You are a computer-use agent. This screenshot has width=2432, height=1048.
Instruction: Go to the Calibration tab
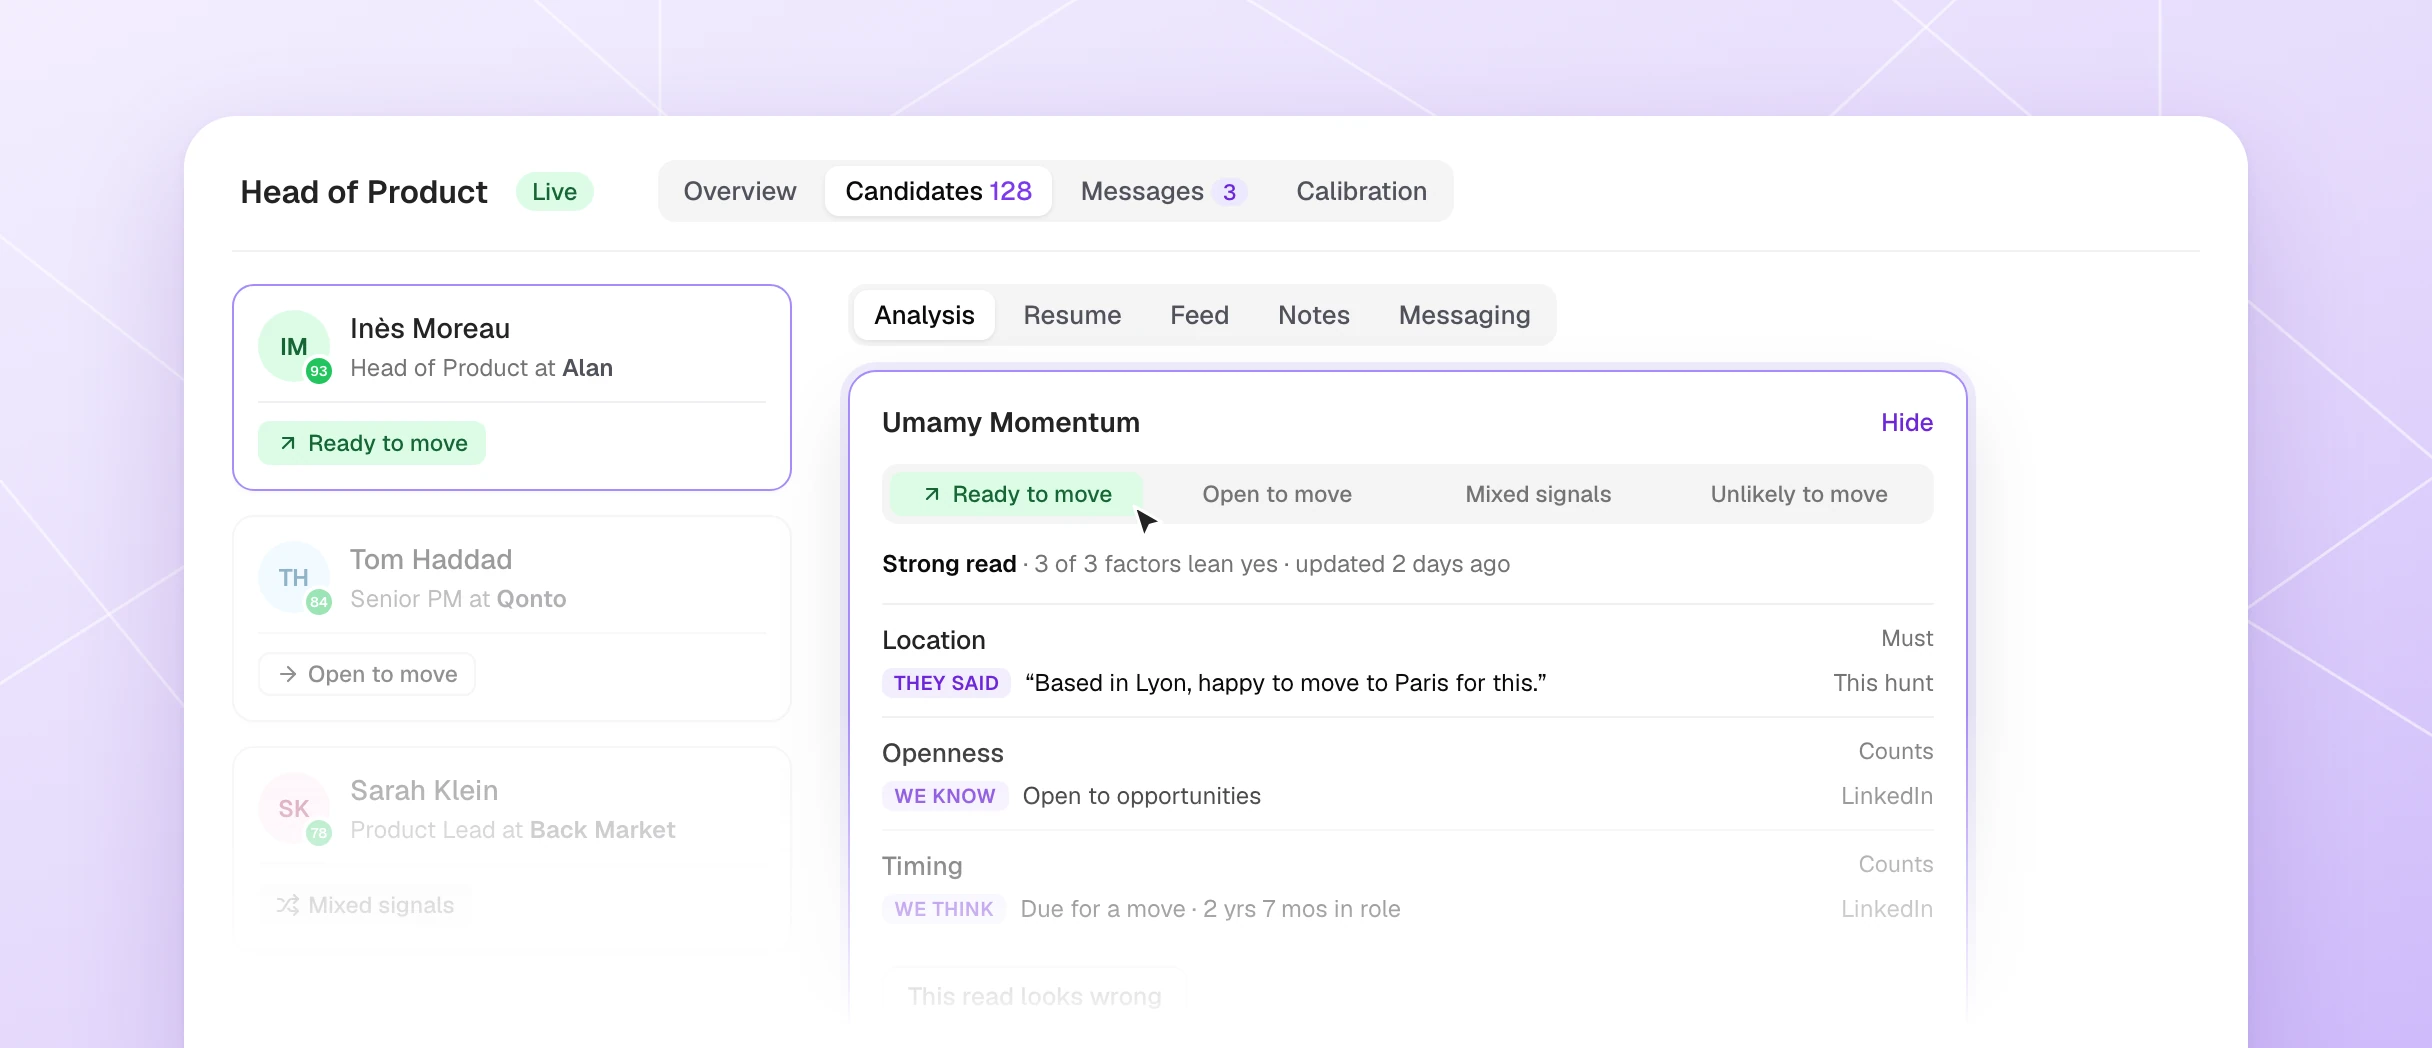click(x=1361, y=191)
